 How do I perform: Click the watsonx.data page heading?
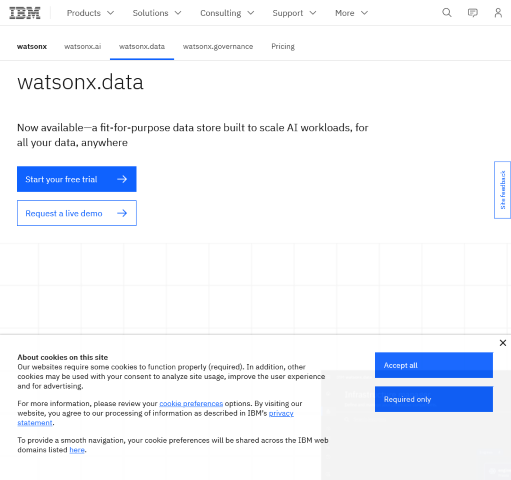tap(80, 82)
